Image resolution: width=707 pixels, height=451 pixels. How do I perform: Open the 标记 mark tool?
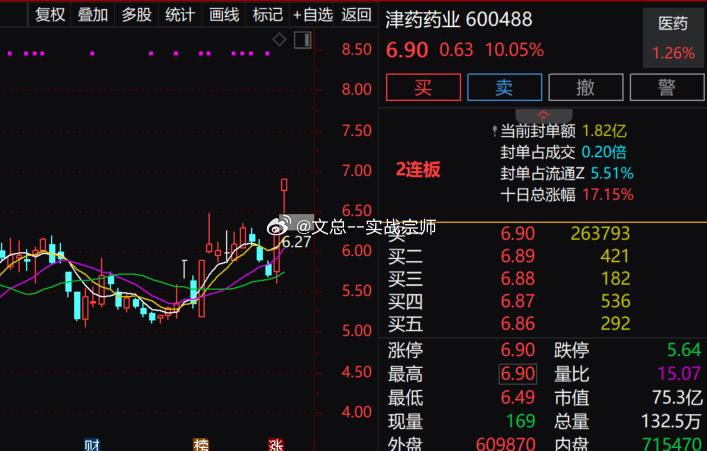pos(267,14)
